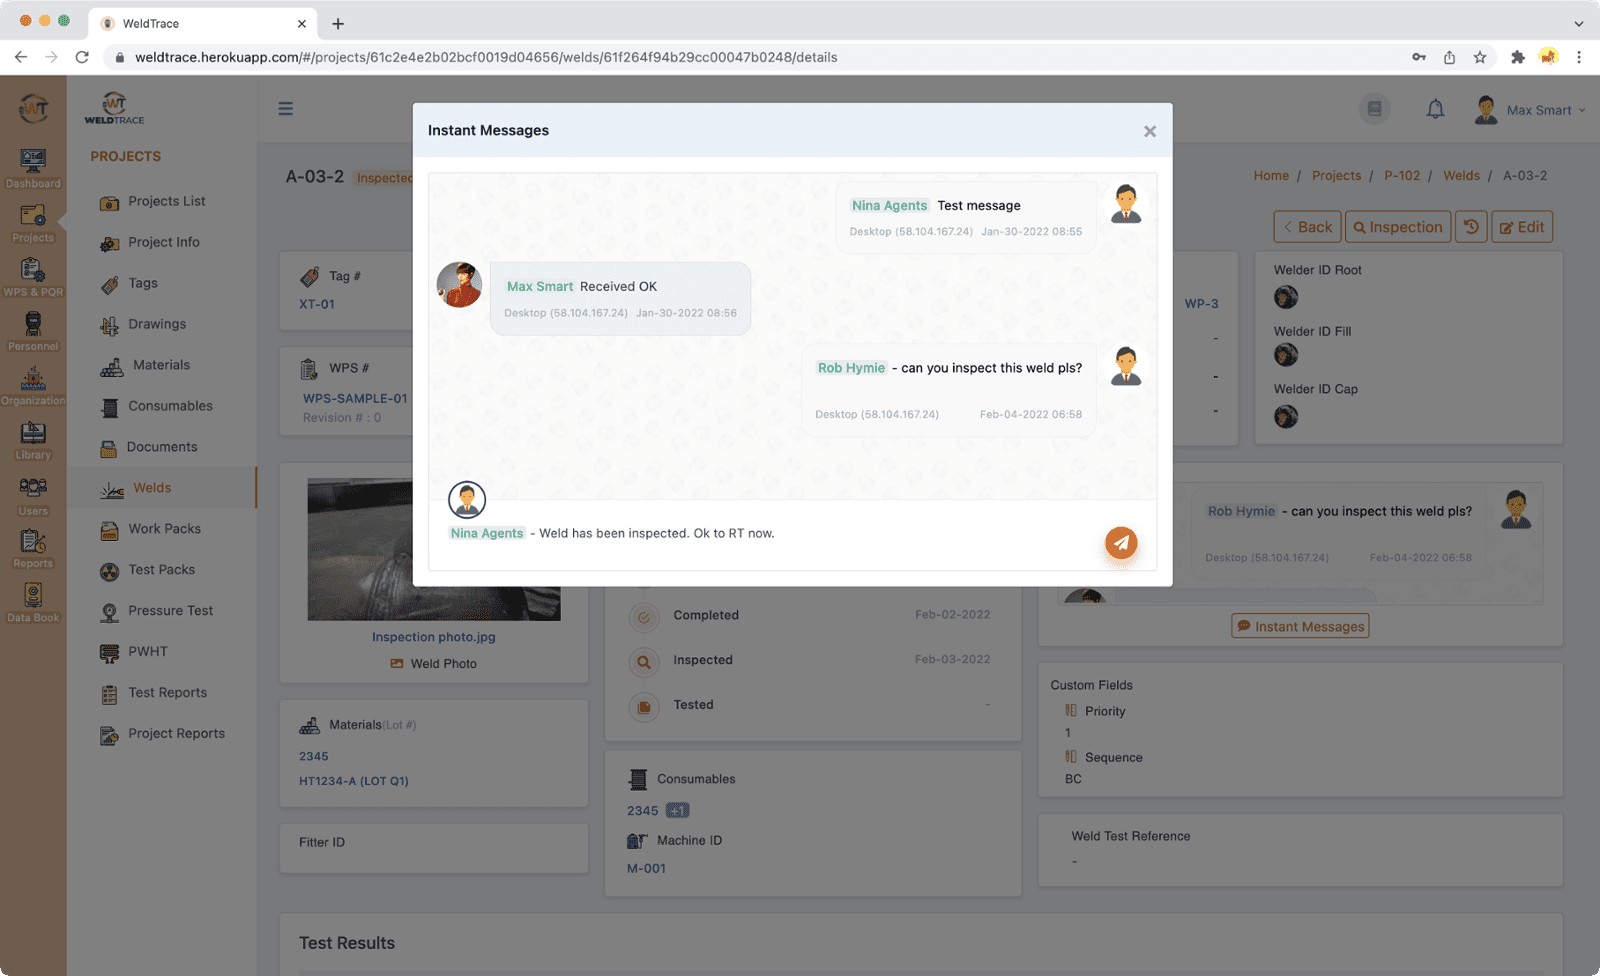Open the notifications bell
The width and height of the screenshot is (1600, 976).
(1435, 110)
